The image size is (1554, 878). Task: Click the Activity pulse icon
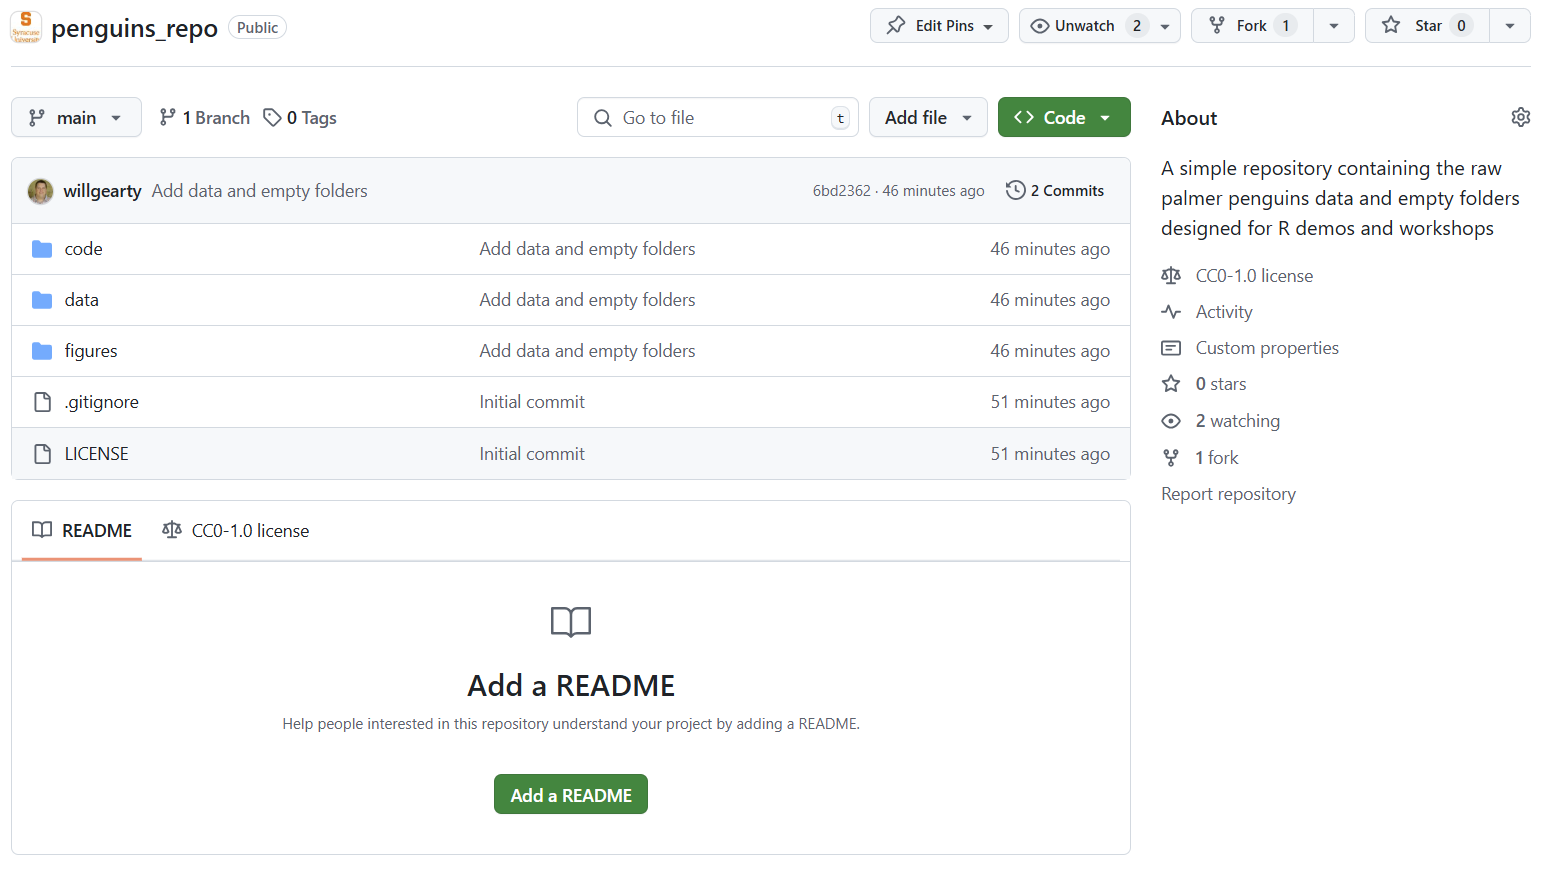[1171, 312]
